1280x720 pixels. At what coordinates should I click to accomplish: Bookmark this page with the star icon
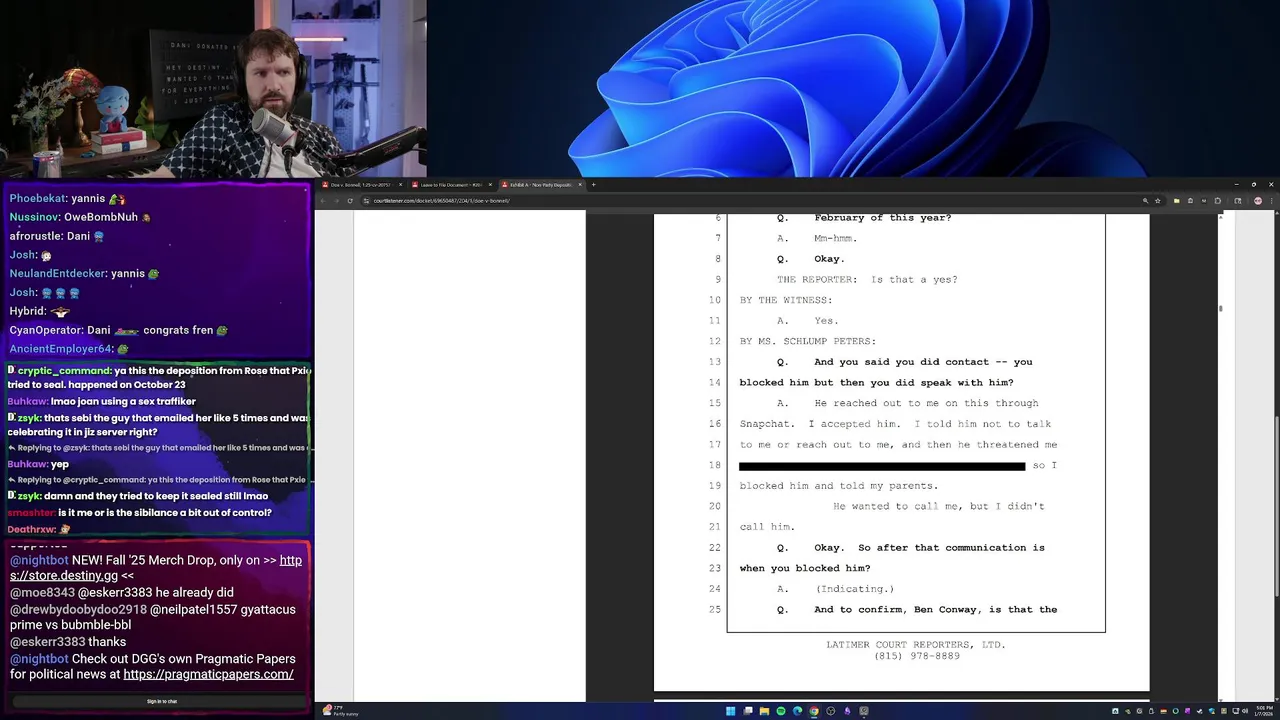click(1159, 200)
